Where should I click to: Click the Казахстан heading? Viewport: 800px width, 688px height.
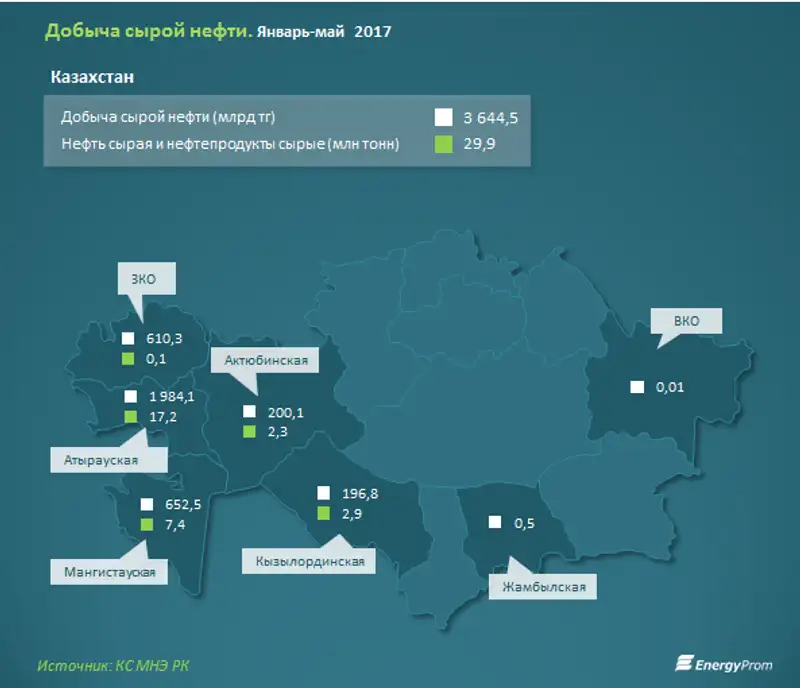click(92, 77)
